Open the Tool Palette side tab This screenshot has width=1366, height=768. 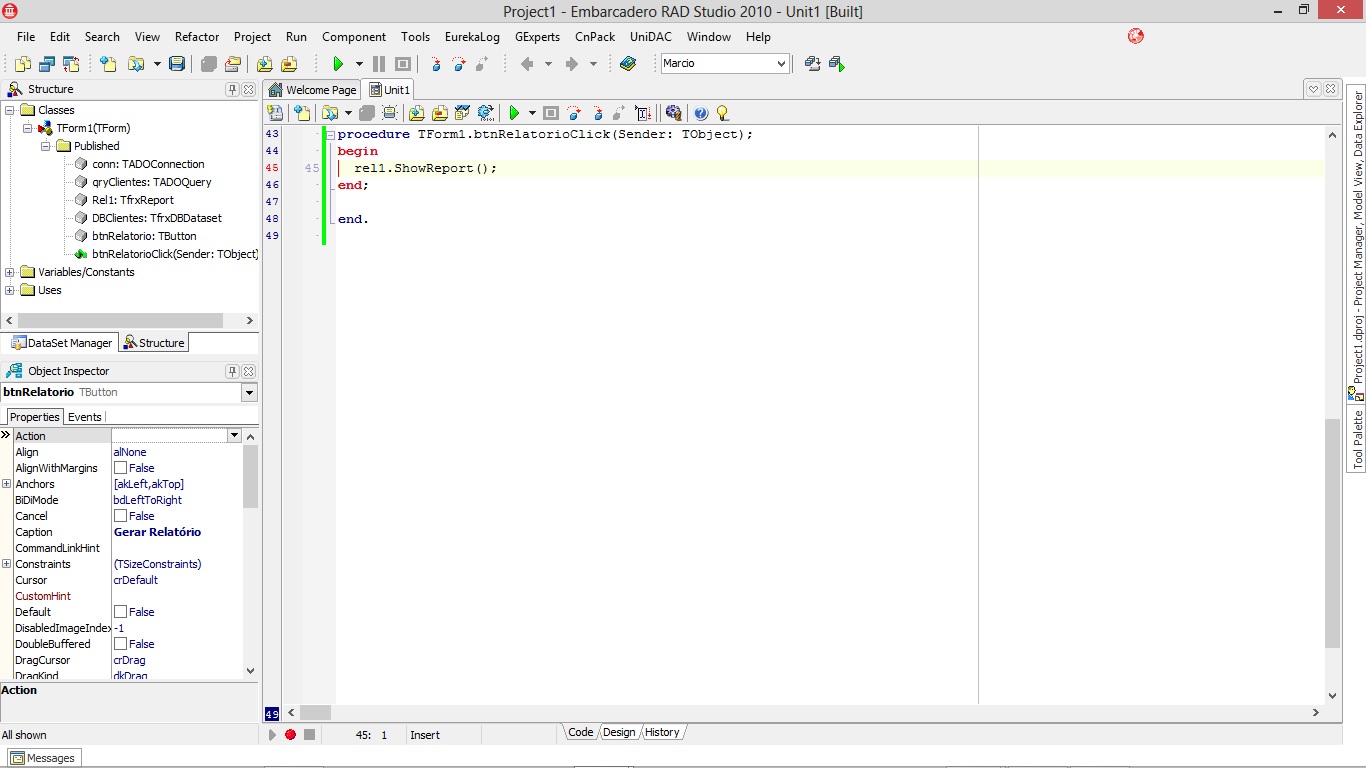click(1357, 440)
